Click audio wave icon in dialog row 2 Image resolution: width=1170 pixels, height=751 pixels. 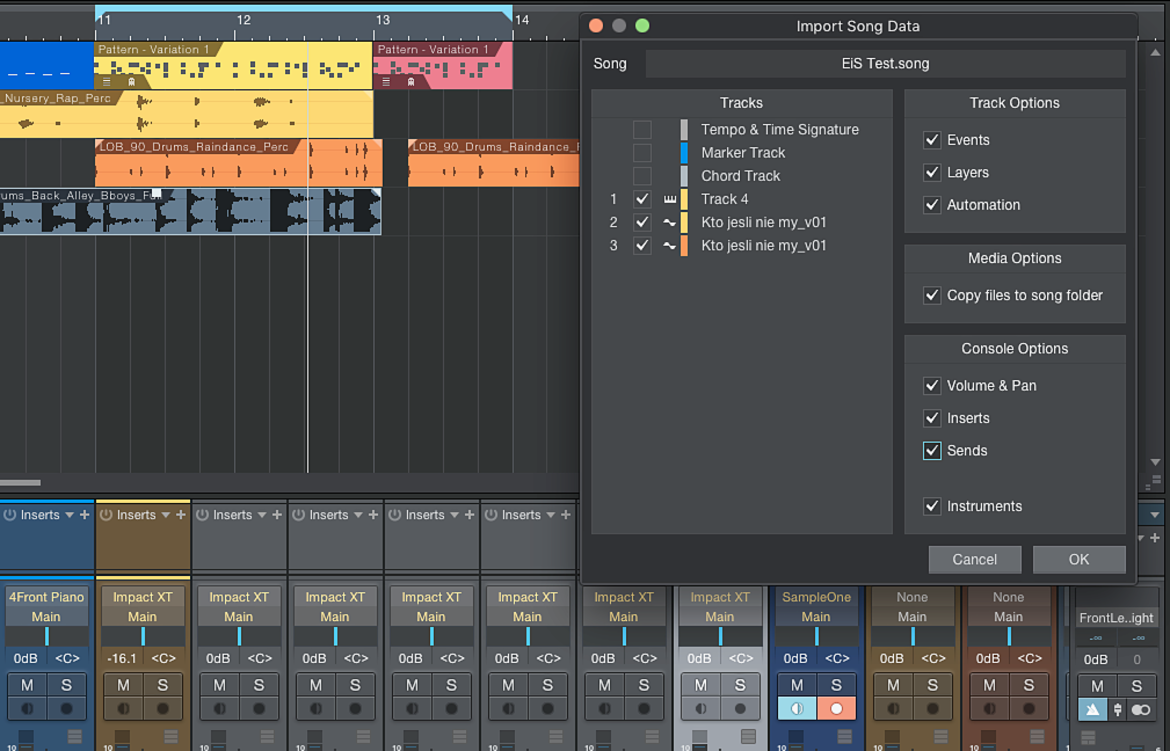click(669, 222)
